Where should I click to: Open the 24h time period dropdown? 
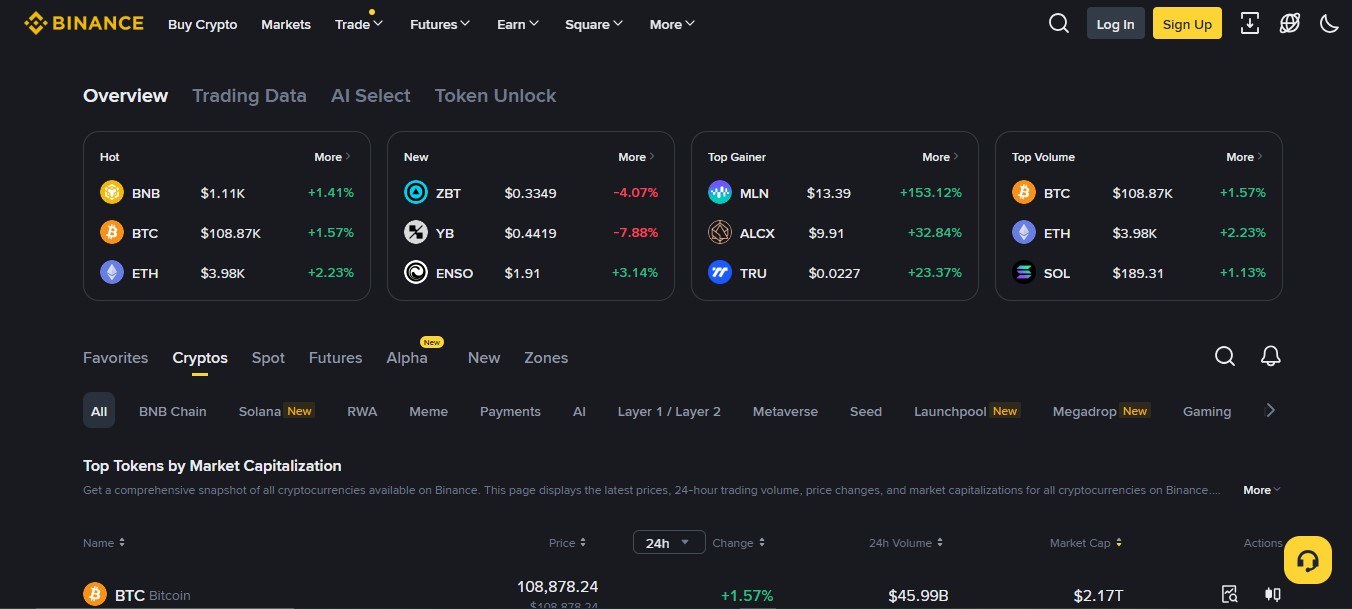[x=668, y=543]
